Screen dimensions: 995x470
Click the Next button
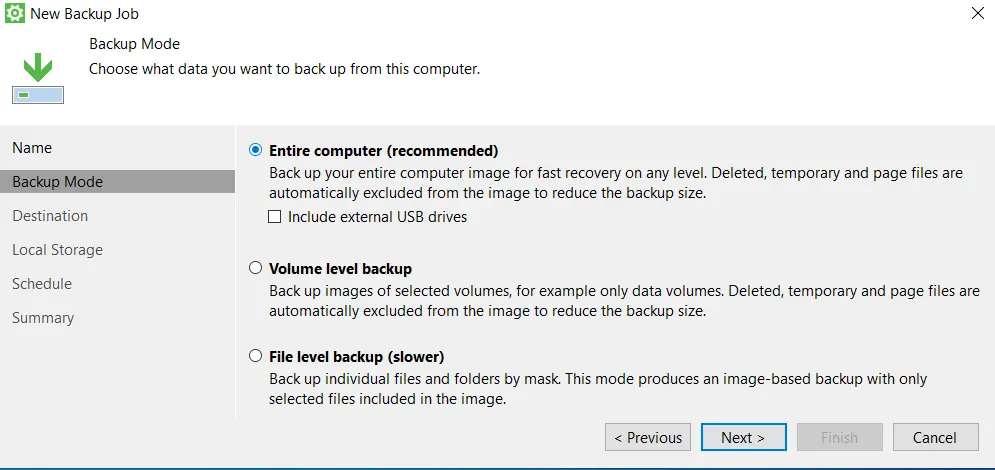744,438
